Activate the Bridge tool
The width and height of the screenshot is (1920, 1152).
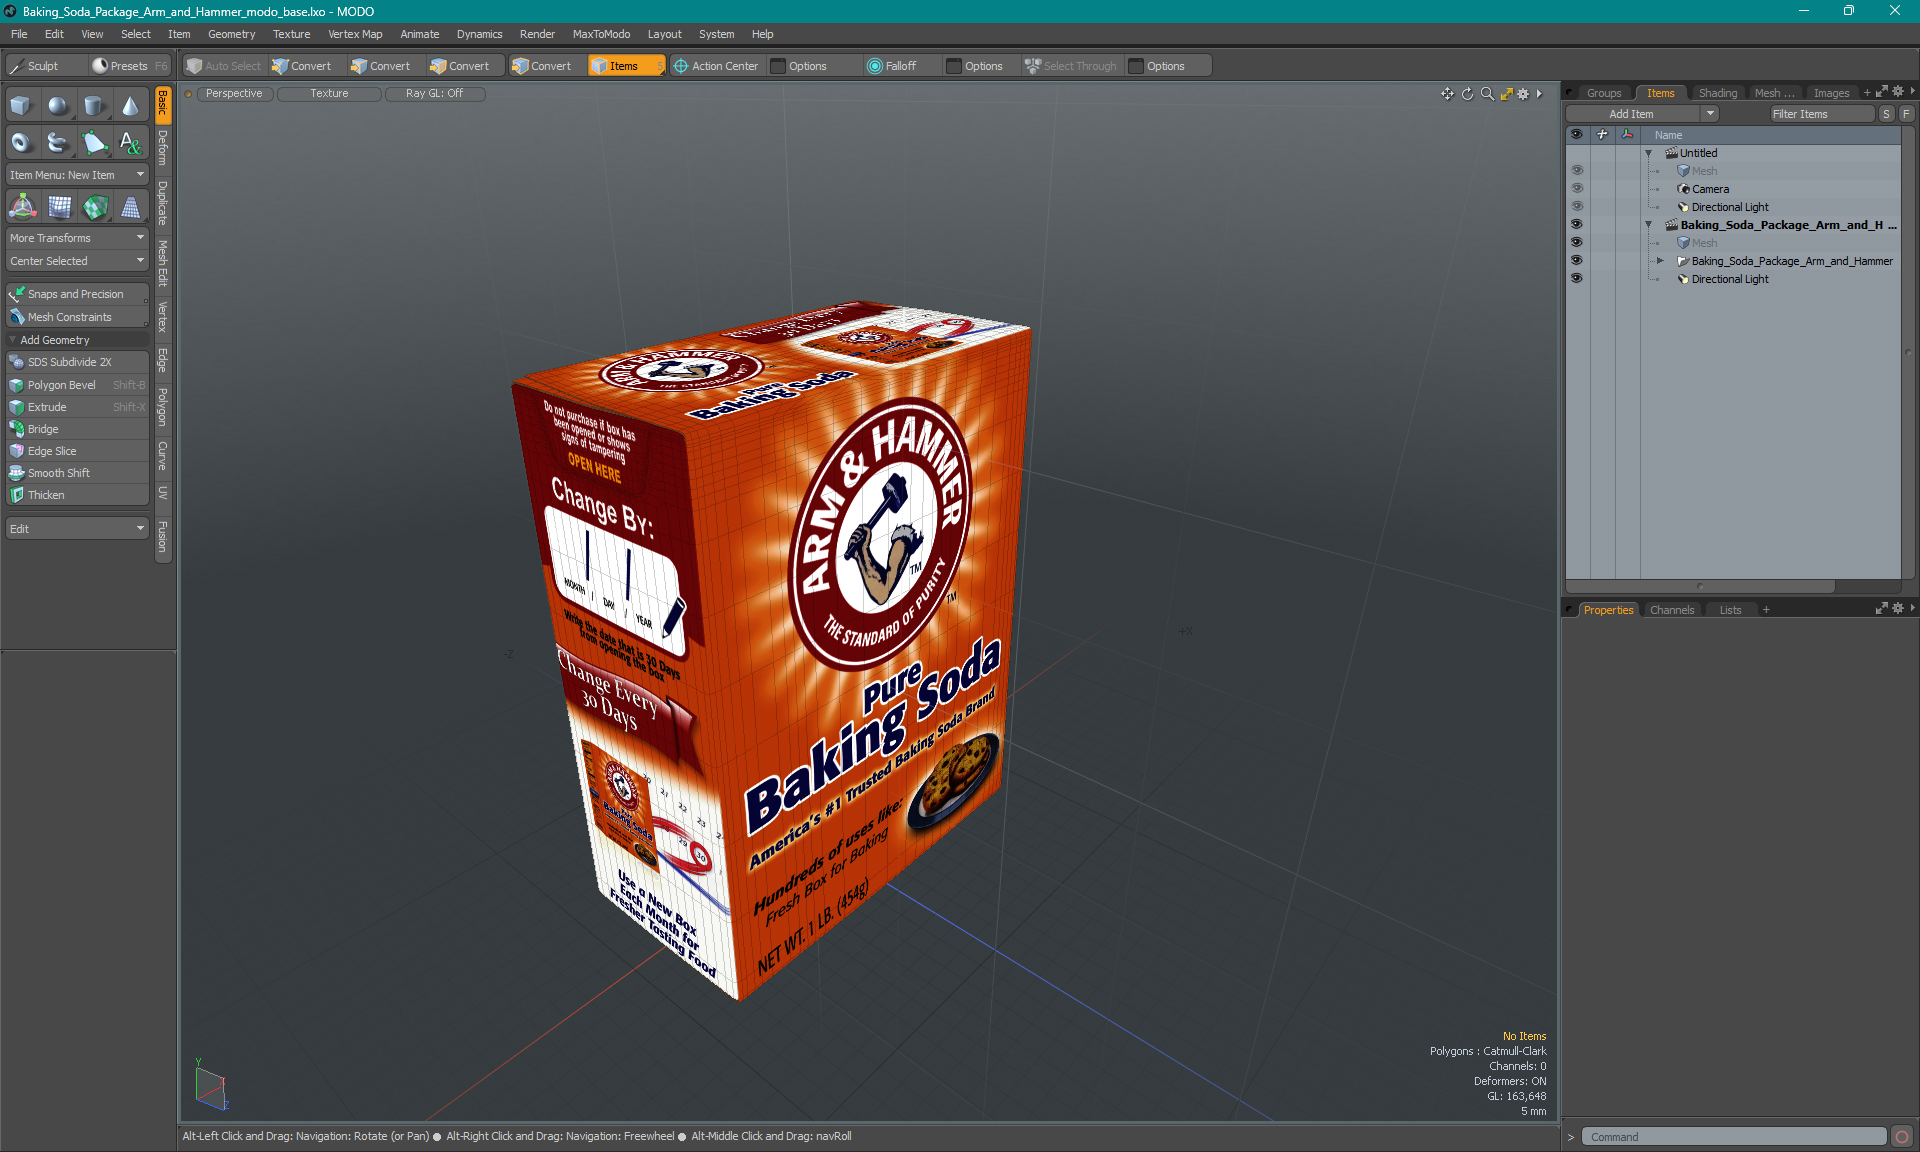(x=77, y=429)
